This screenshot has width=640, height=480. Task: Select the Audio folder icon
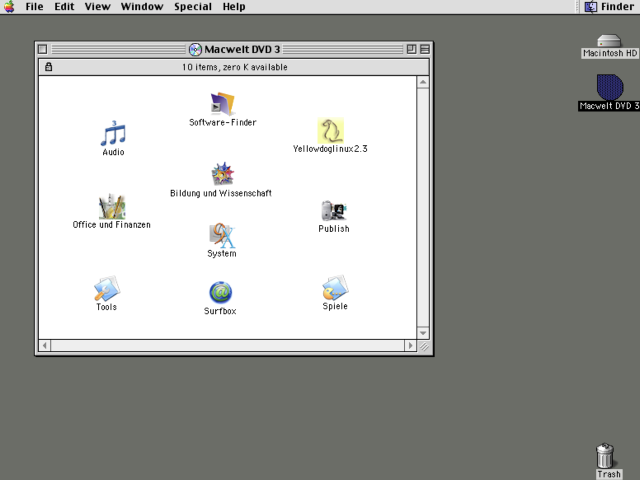coord(113,133)
